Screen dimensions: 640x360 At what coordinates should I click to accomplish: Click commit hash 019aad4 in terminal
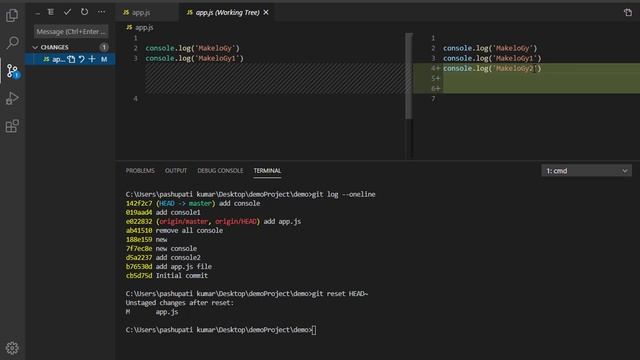point(139,212)
